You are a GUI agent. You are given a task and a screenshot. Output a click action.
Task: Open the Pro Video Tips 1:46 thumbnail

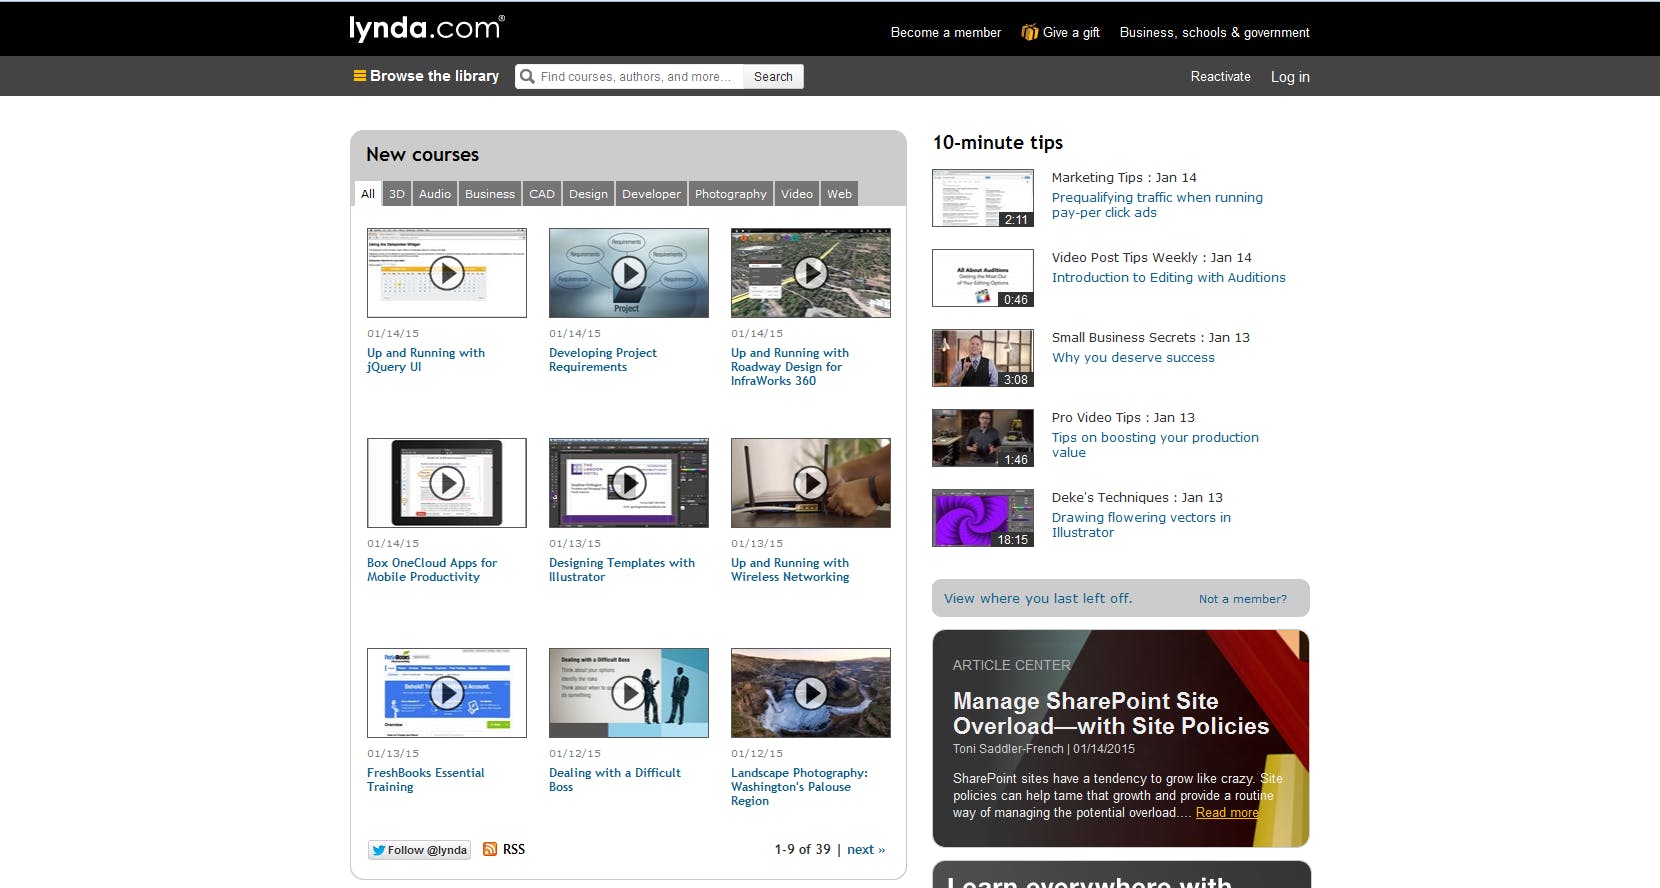[983, 438]
